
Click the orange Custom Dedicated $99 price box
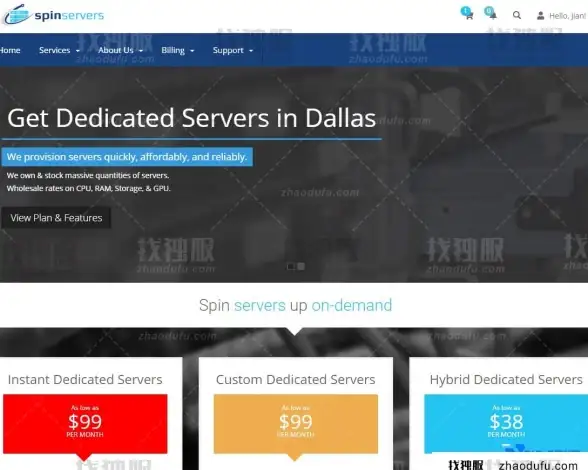(296, 424)
